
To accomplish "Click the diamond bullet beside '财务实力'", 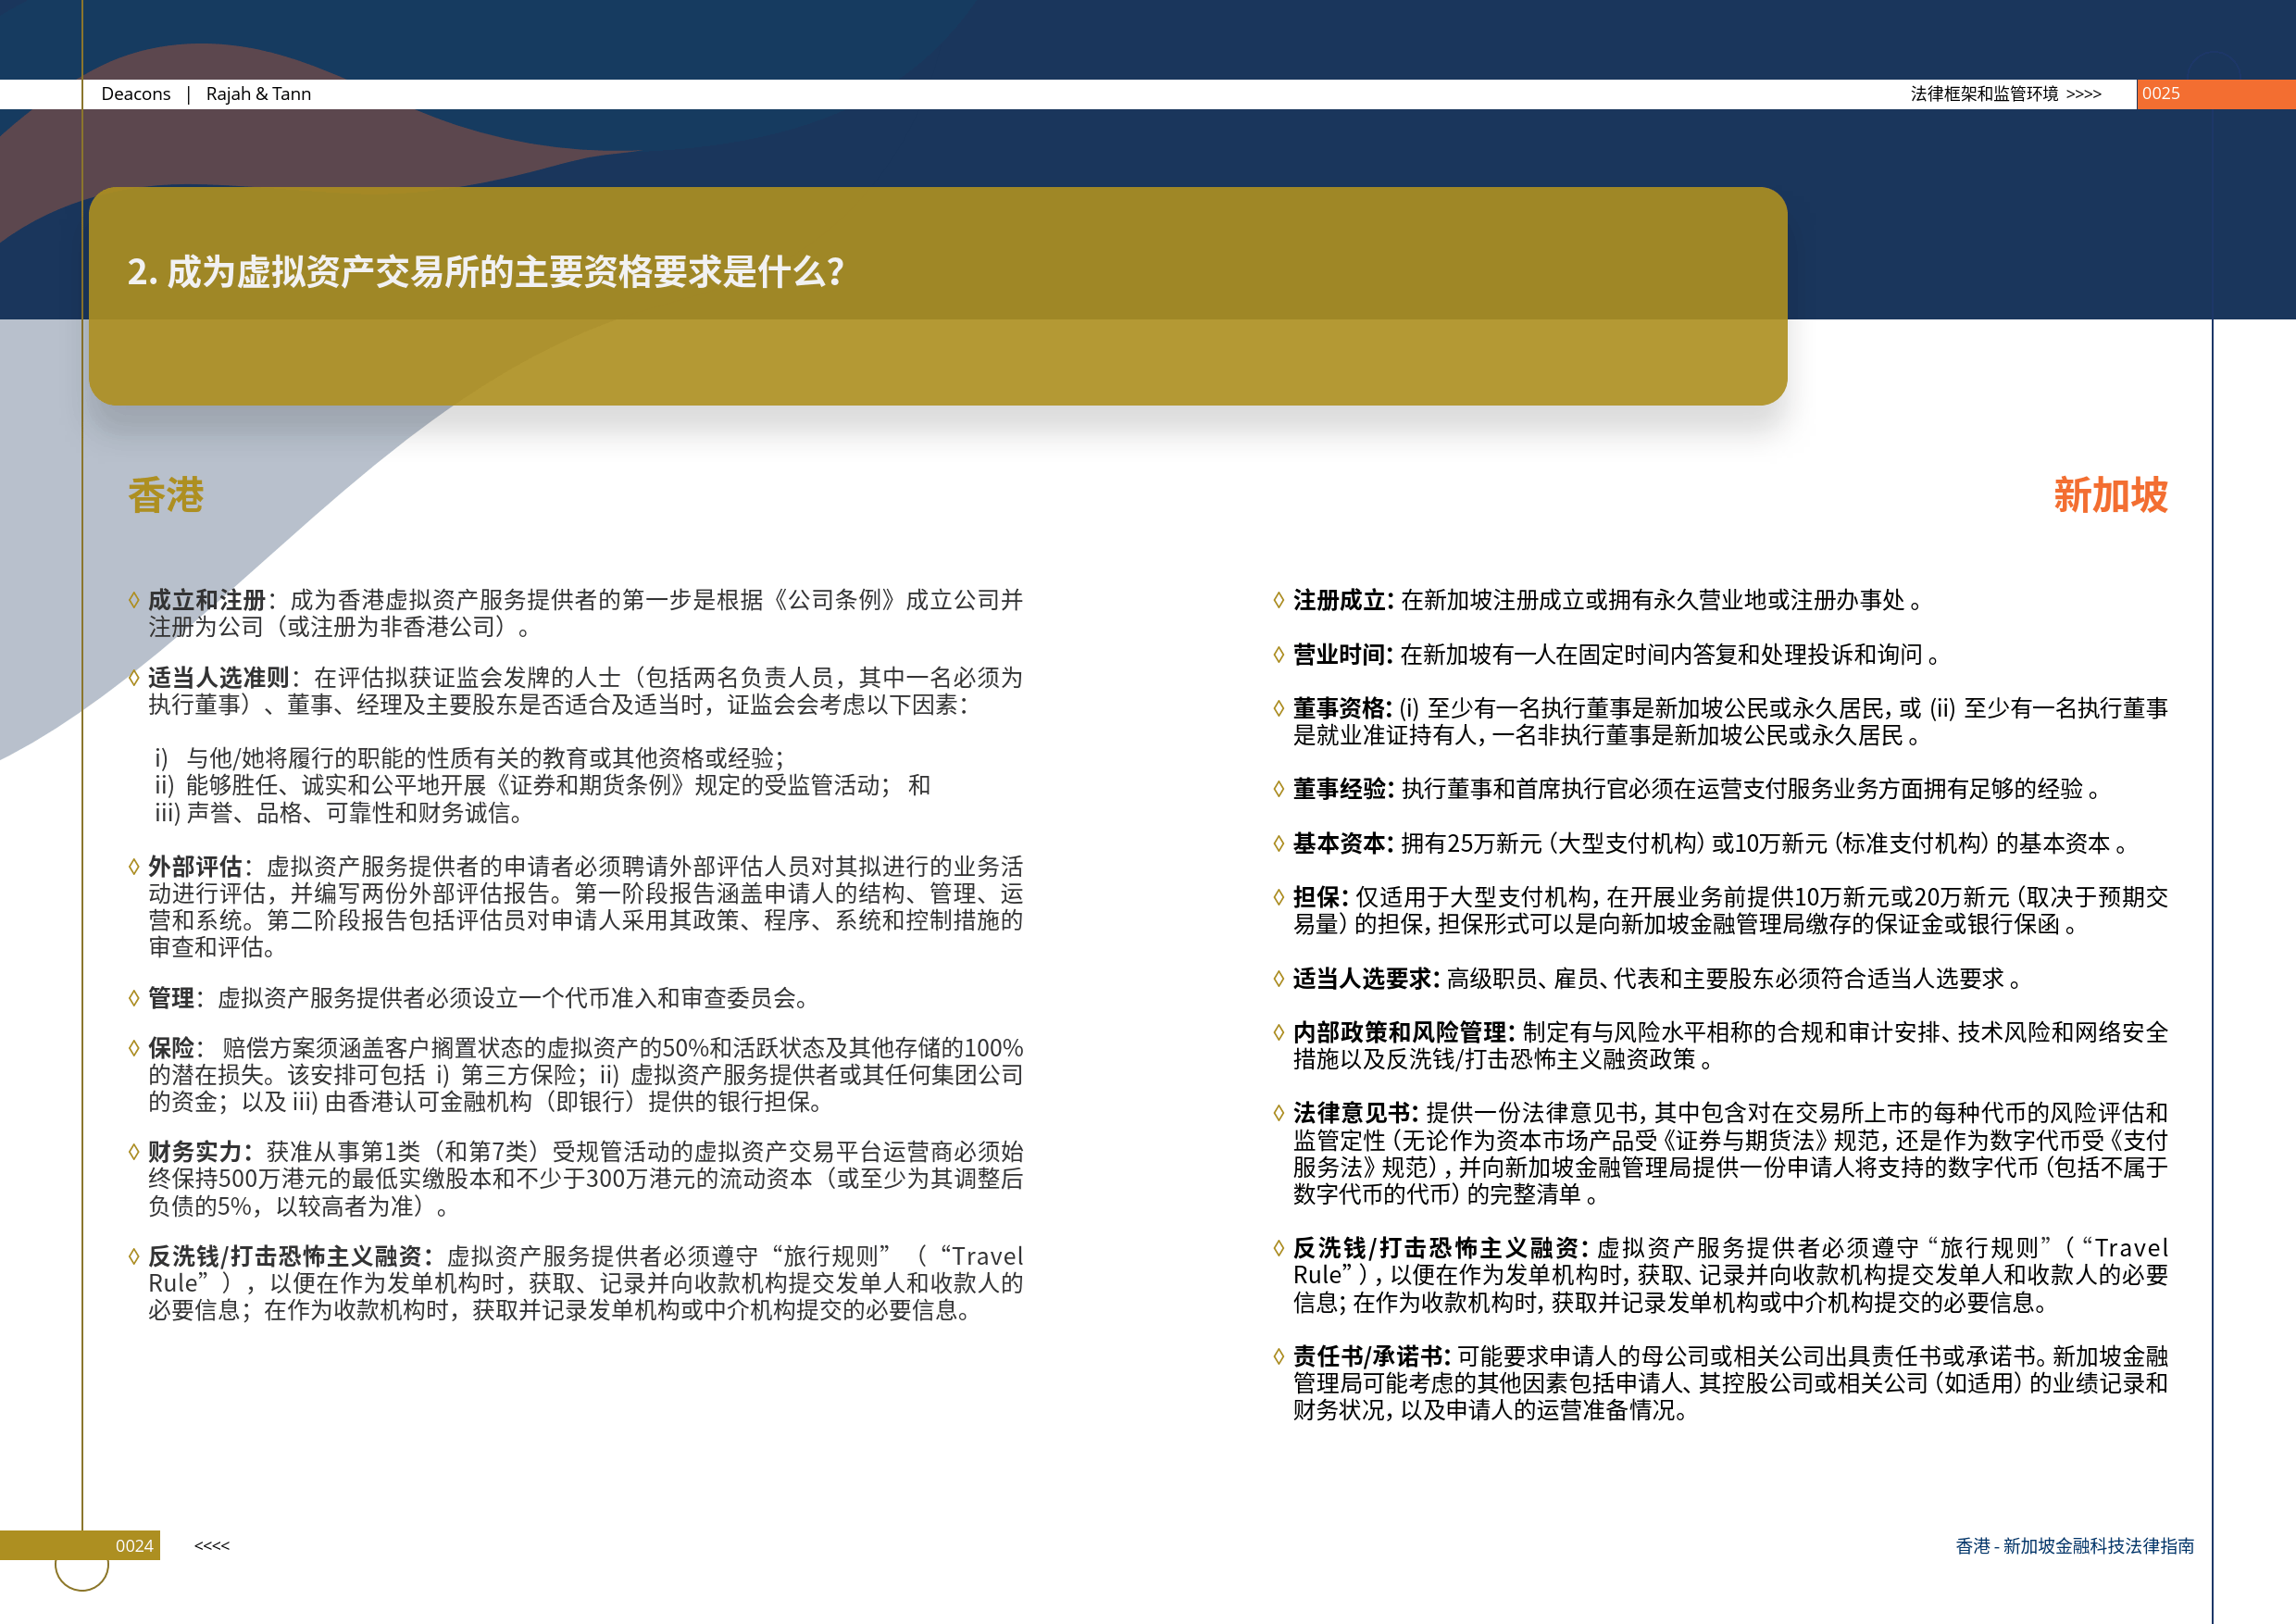I will point(134,1152).
